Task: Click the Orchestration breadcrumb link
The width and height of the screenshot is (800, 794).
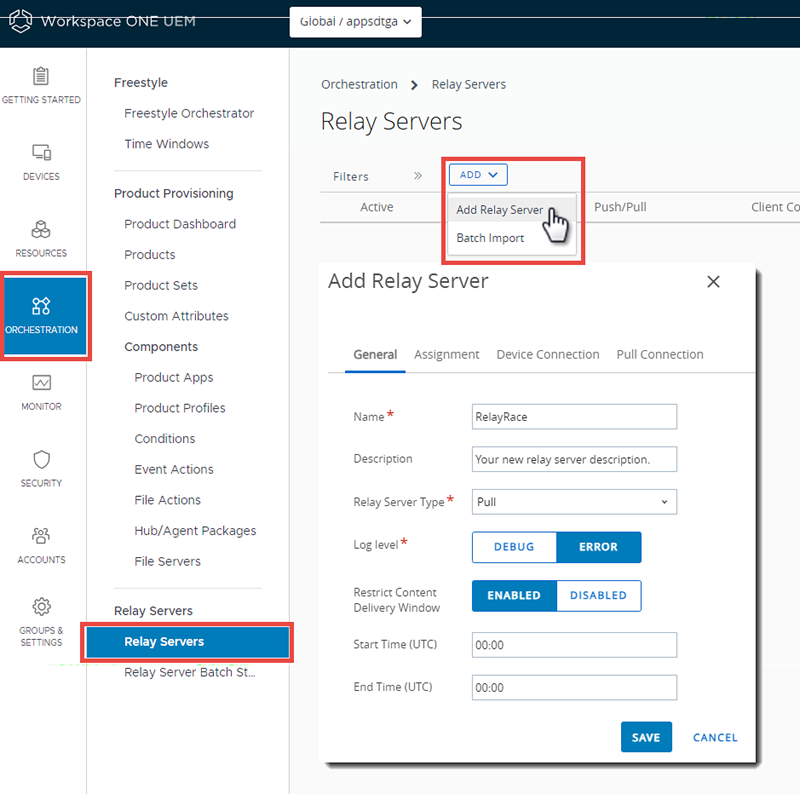Action: pos(359,84)
